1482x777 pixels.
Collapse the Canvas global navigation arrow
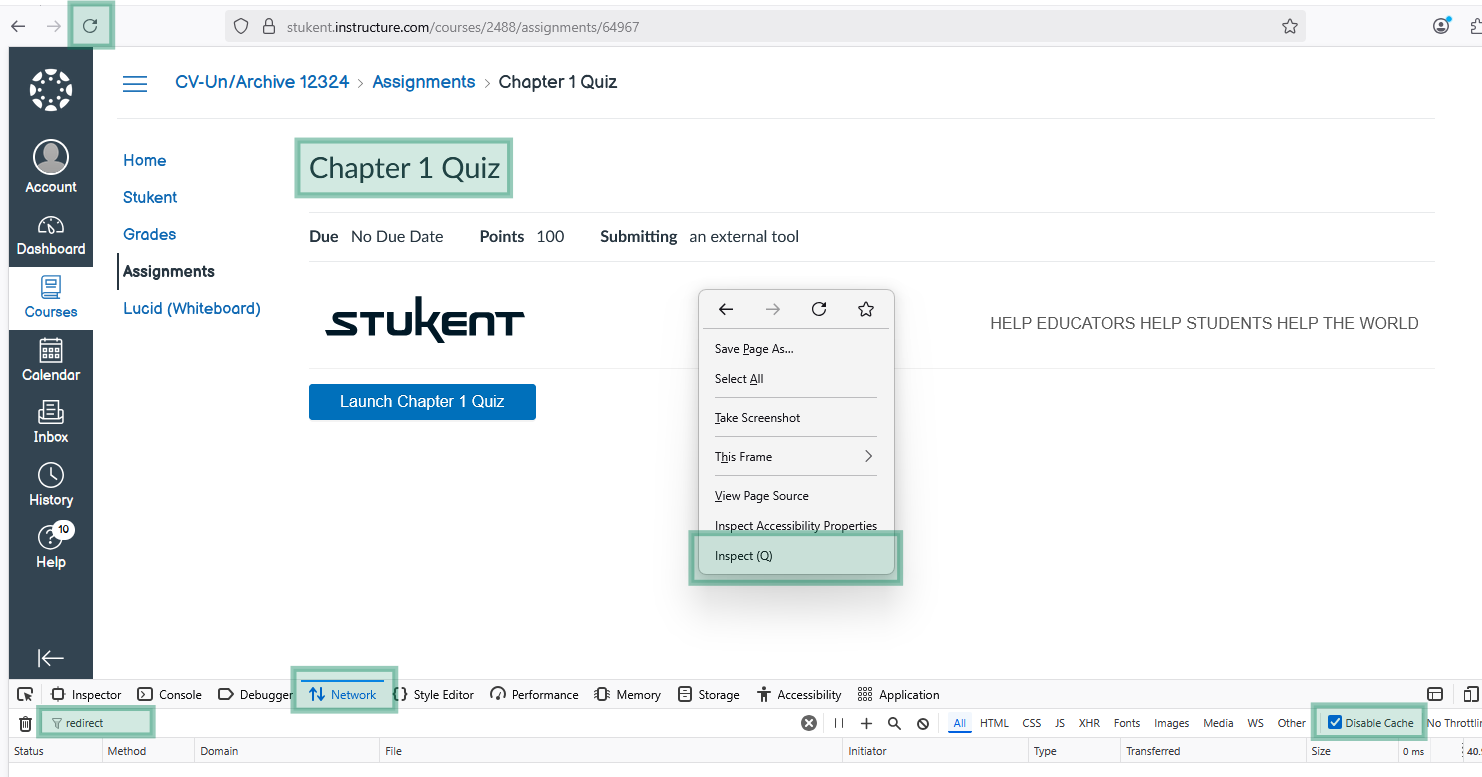(51, 657)
